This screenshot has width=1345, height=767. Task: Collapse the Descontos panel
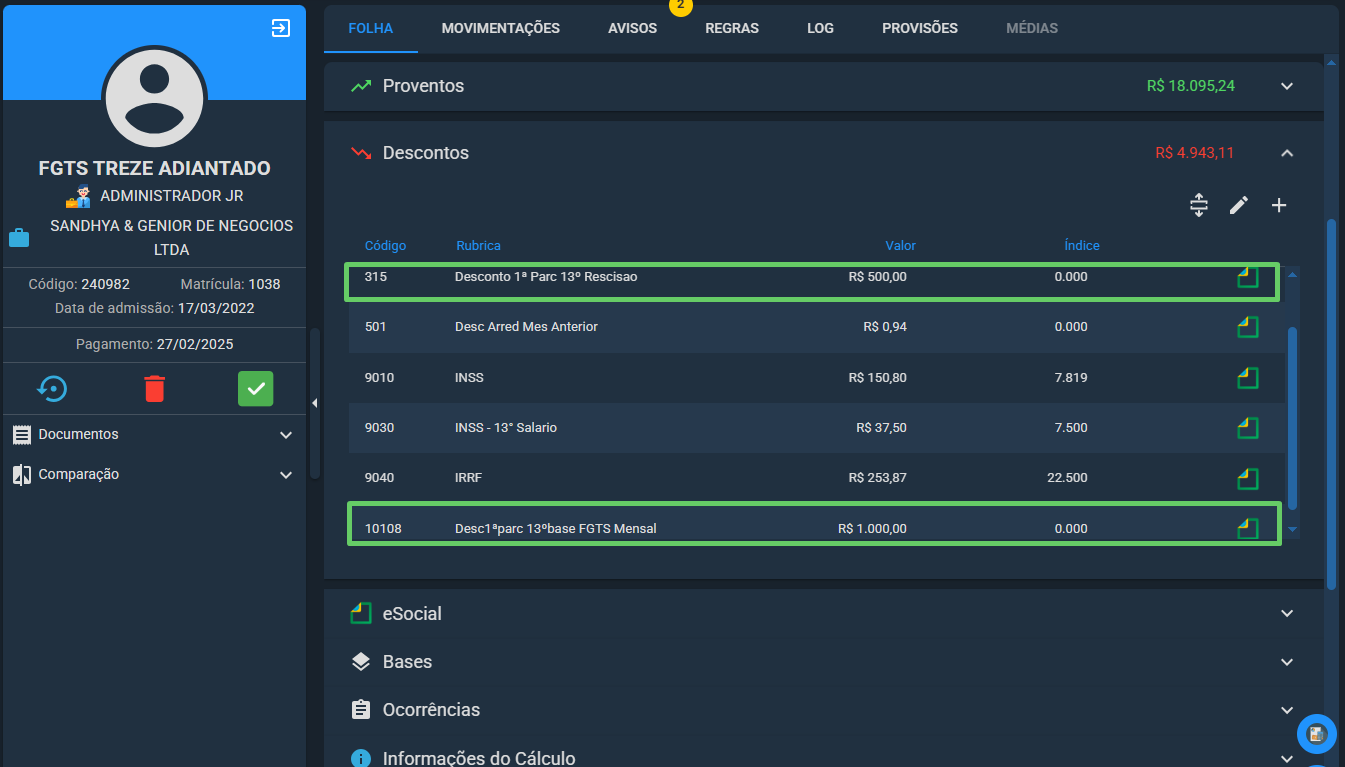tap(1287, 153)
